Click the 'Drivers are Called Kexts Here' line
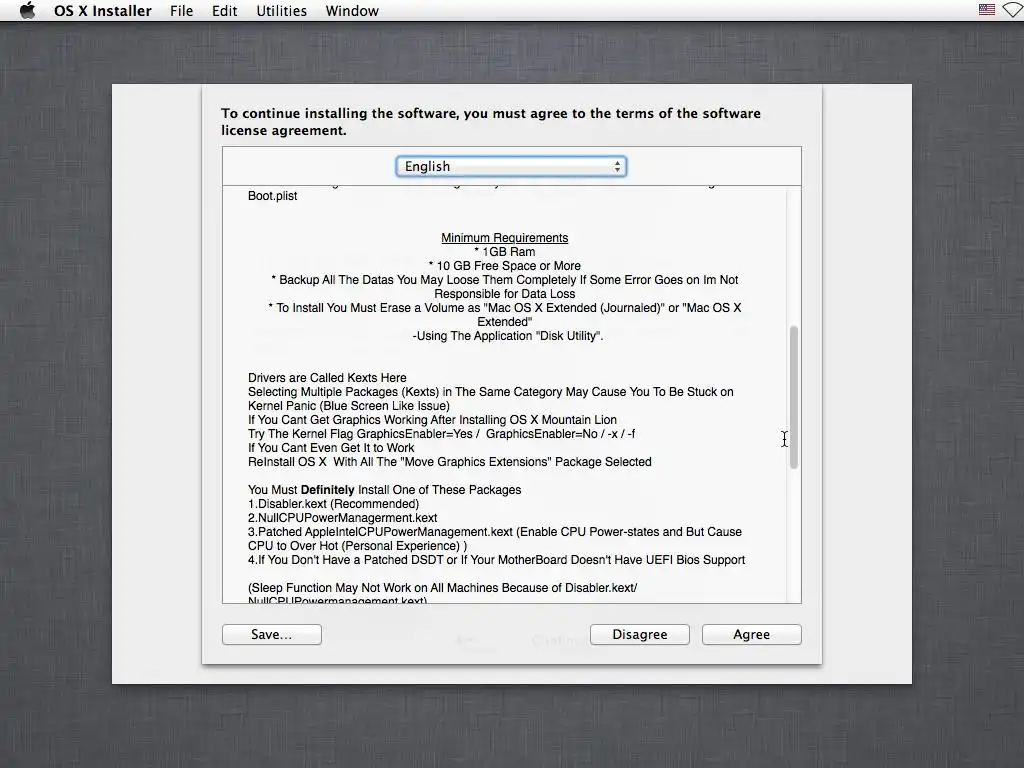Image resolution: width=1024 pixels, height=768 pixels. pyautogui.click(x=327, y=378)
